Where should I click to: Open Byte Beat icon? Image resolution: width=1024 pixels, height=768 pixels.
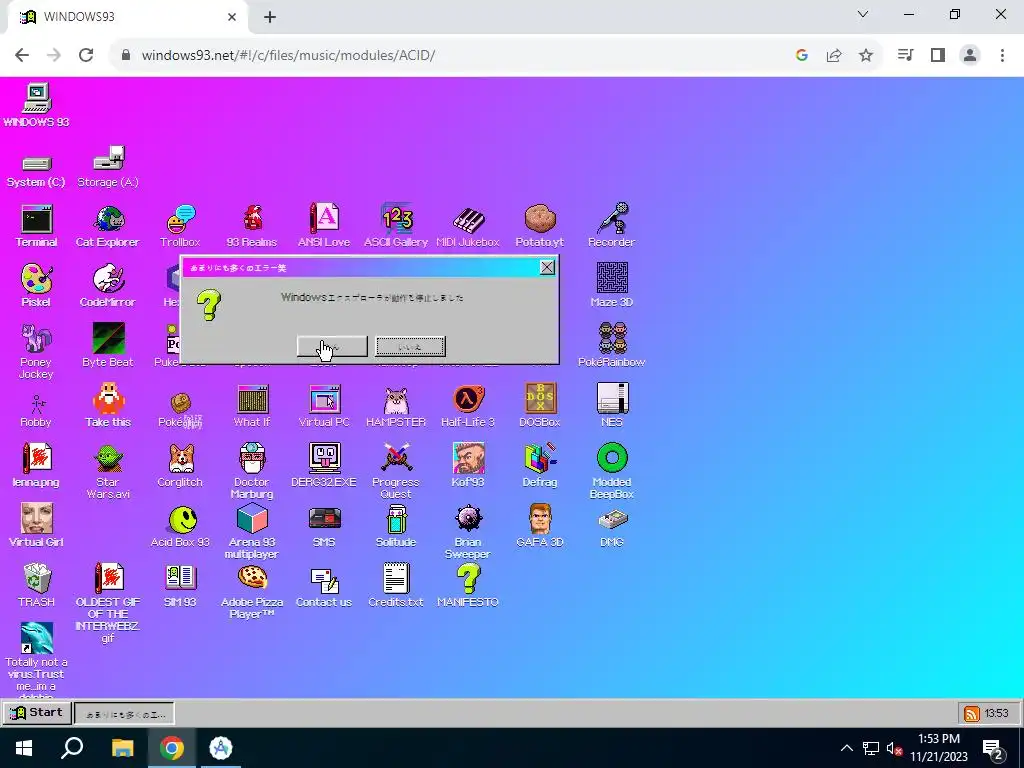[108, 345]
